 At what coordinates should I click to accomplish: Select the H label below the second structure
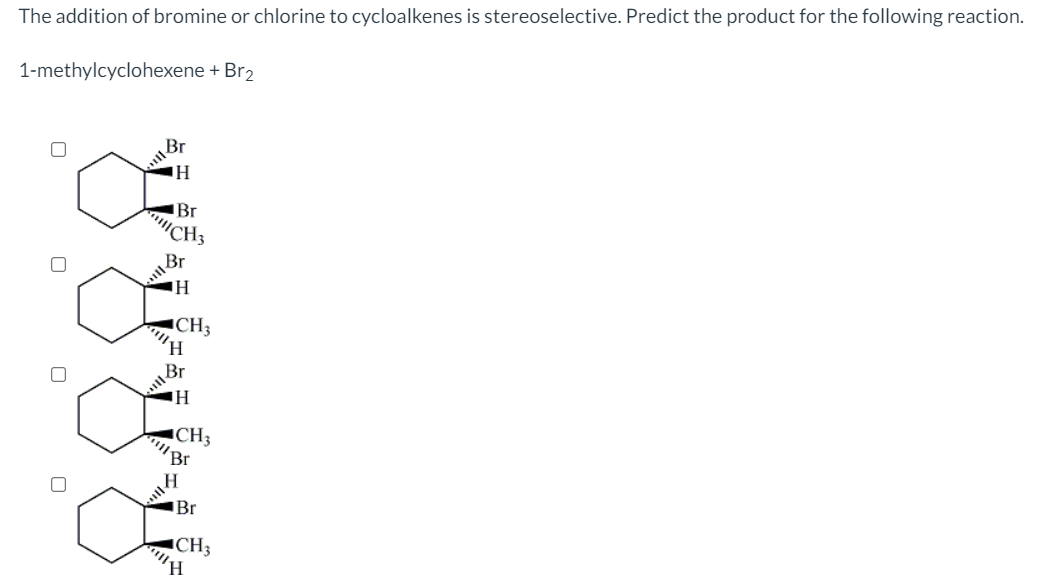(176, 349)
